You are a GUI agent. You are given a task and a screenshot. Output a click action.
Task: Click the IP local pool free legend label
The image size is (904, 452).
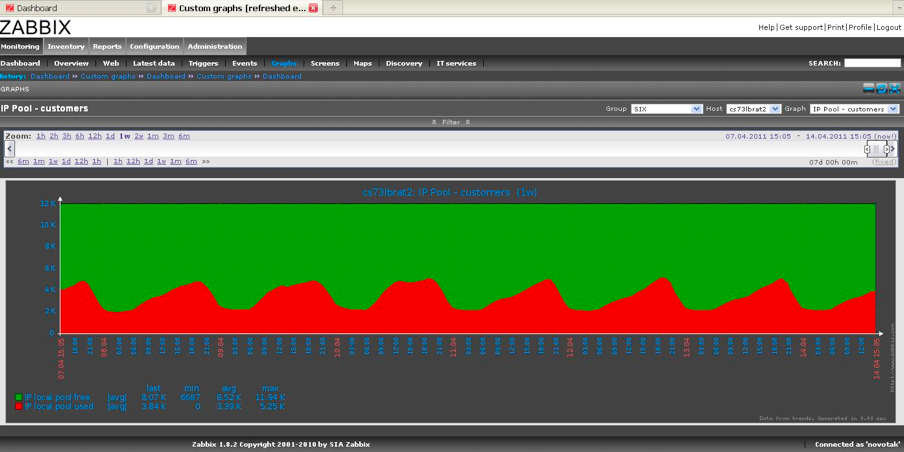point(57,397)
